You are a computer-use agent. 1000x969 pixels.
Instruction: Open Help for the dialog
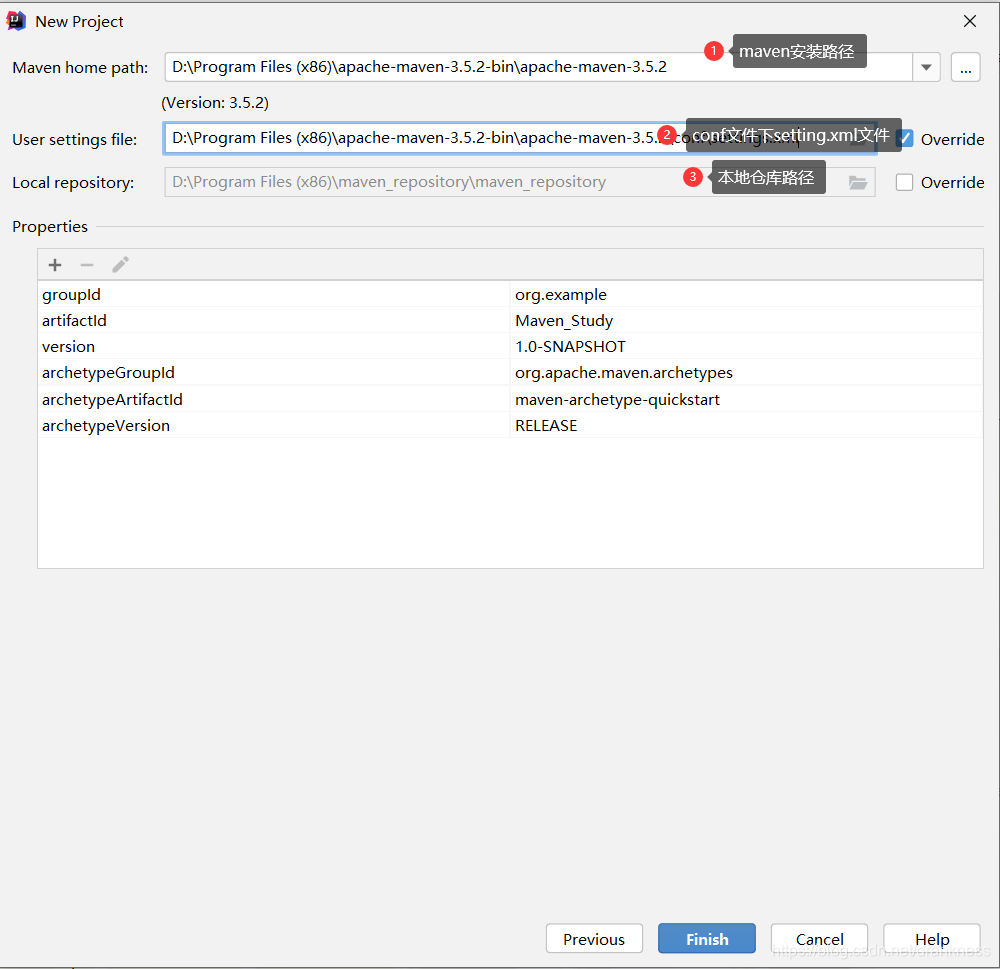click(x=932, y=938)
